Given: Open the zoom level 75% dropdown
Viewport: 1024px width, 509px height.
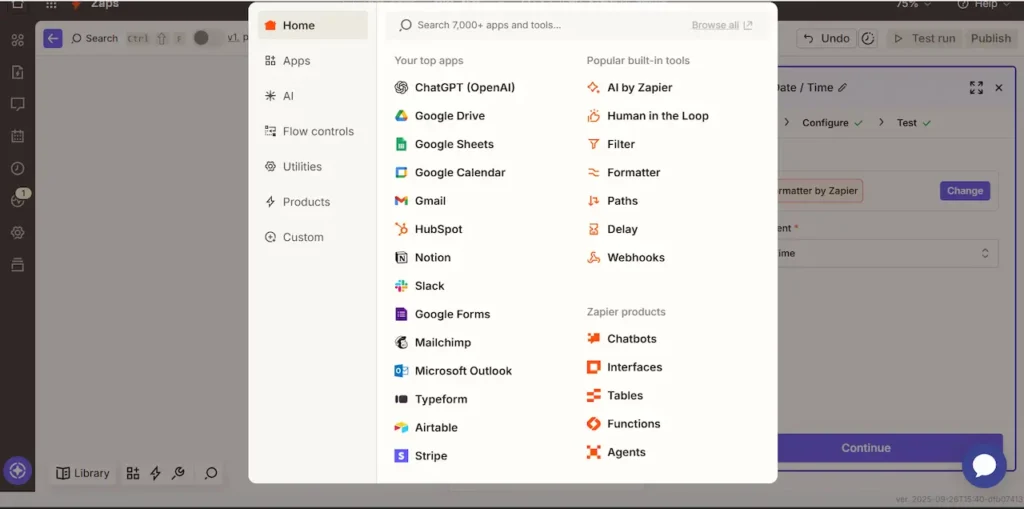Looking at the screenshot, I should point(915,4).
